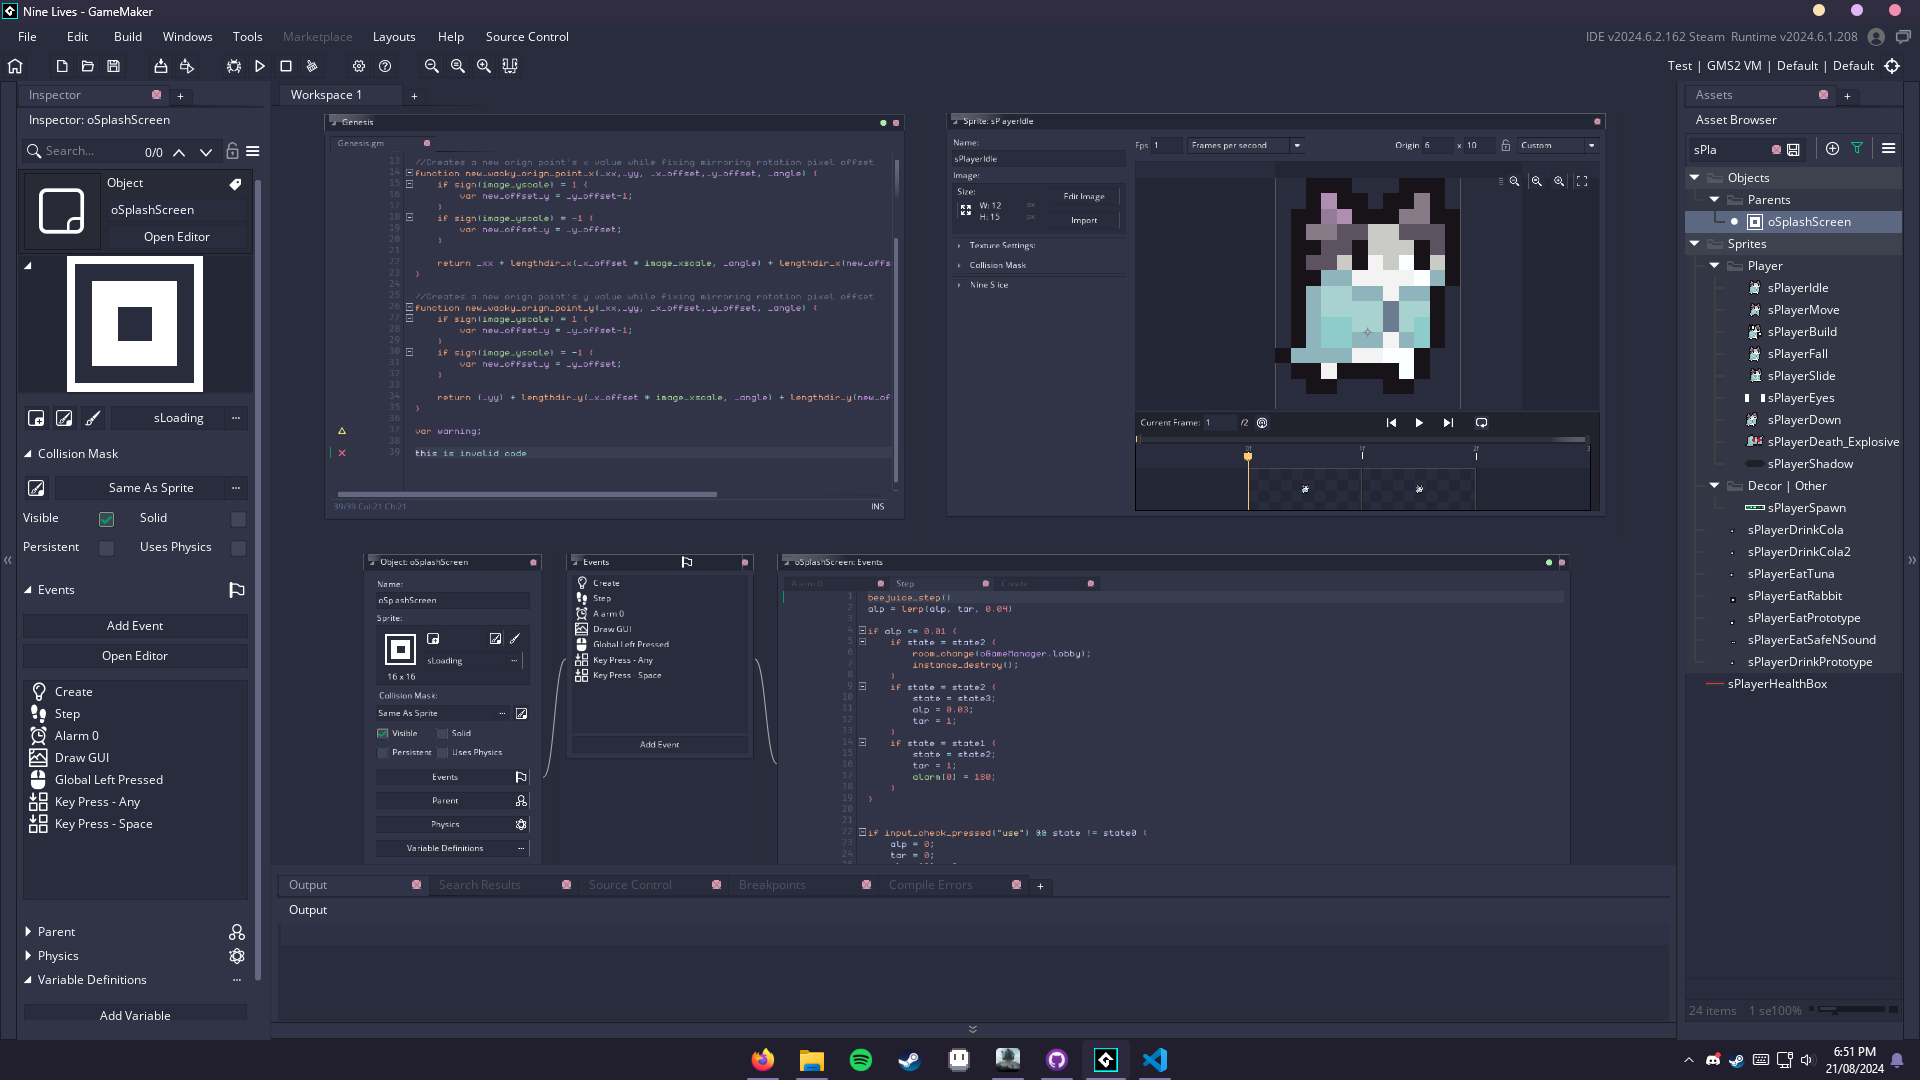Click the Create executable icon in toolbar
Image resolution: width=1920 pixels, height=1080 pixels.
[x=160, y=66]
